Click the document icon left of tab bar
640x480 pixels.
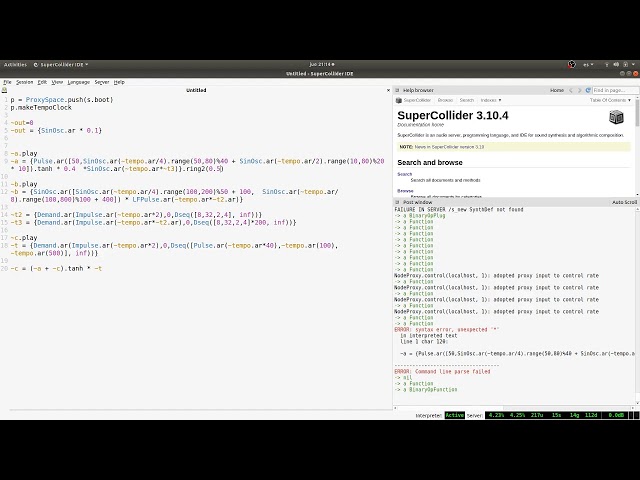(4, 90)
